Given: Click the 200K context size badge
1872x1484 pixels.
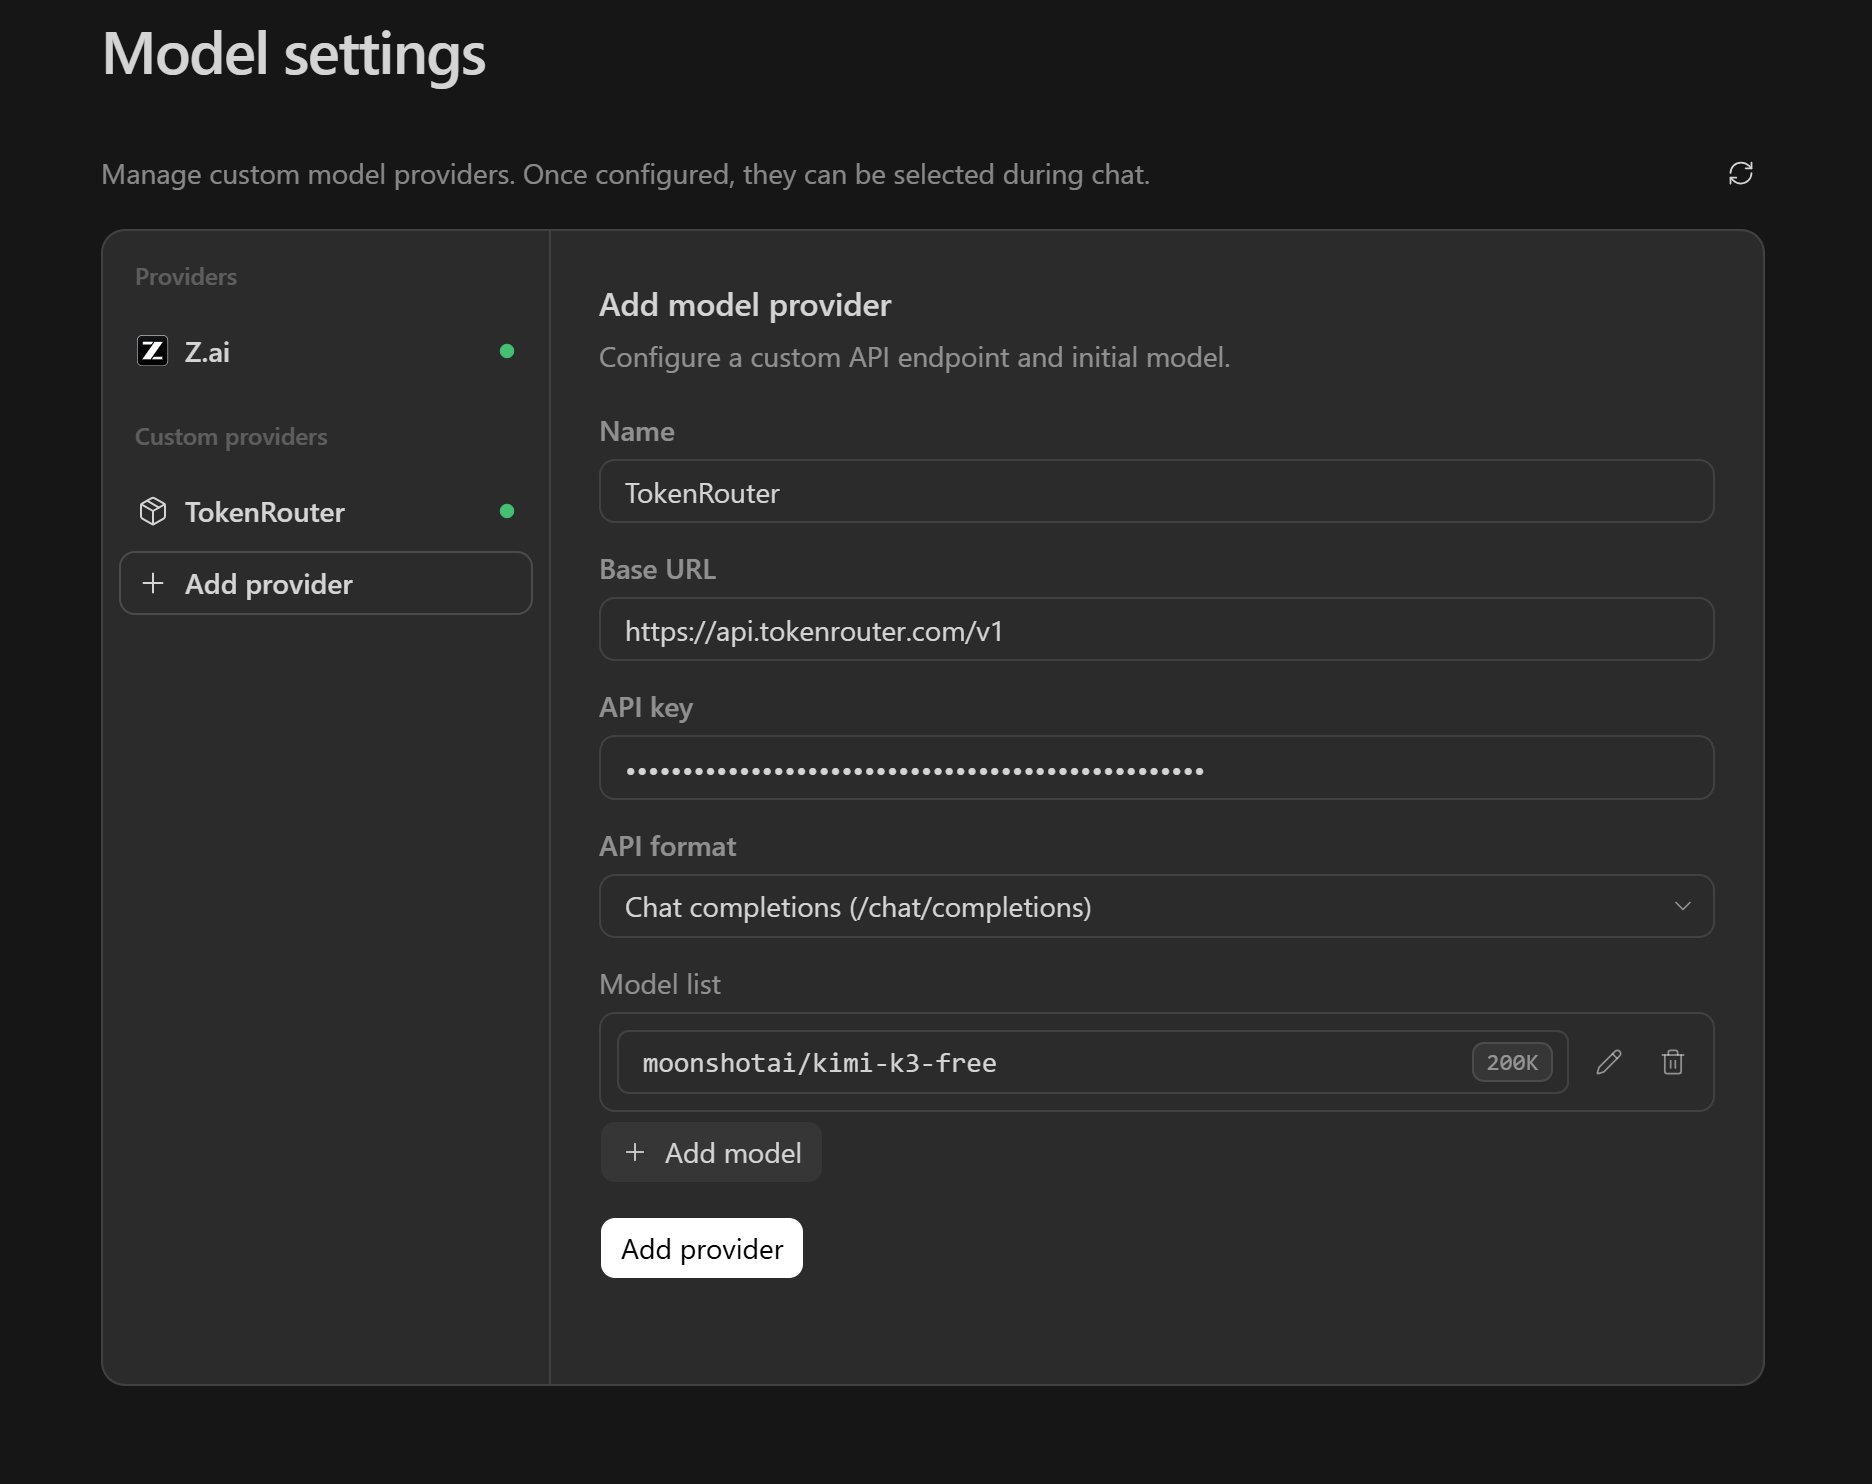Looking at the screenshot, I should pos(1511,1062).
